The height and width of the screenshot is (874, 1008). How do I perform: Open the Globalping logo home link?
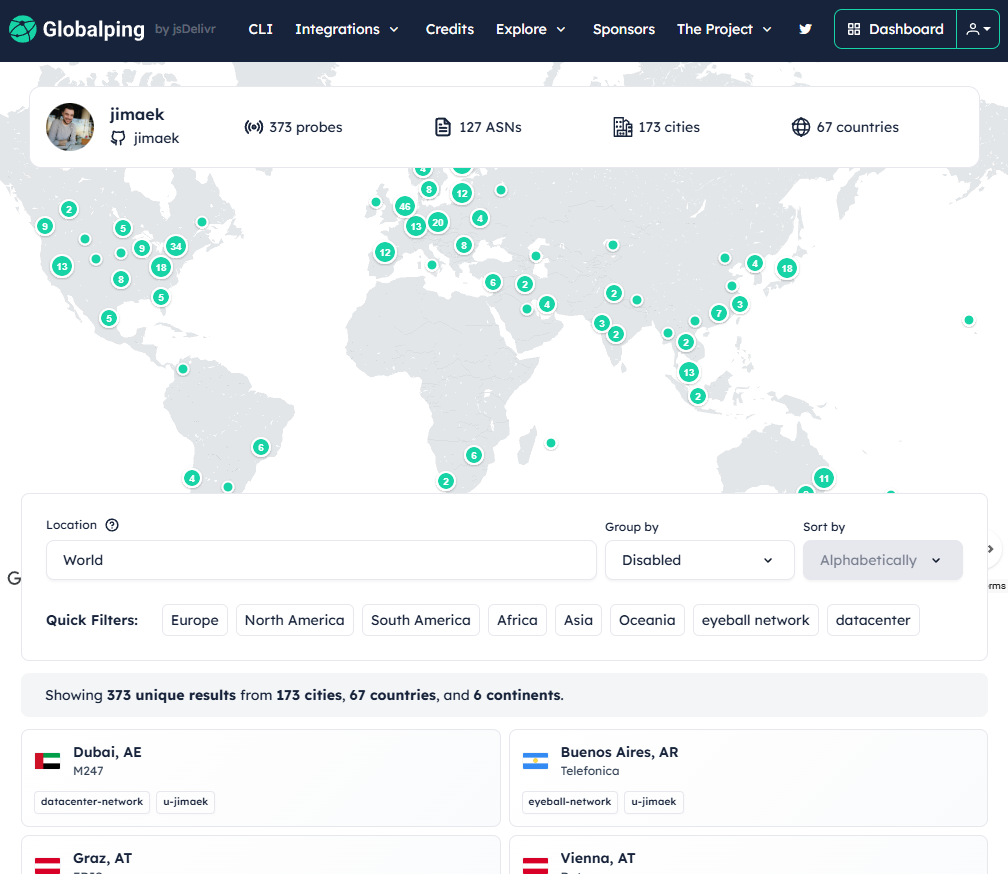[x=76, y=29]
